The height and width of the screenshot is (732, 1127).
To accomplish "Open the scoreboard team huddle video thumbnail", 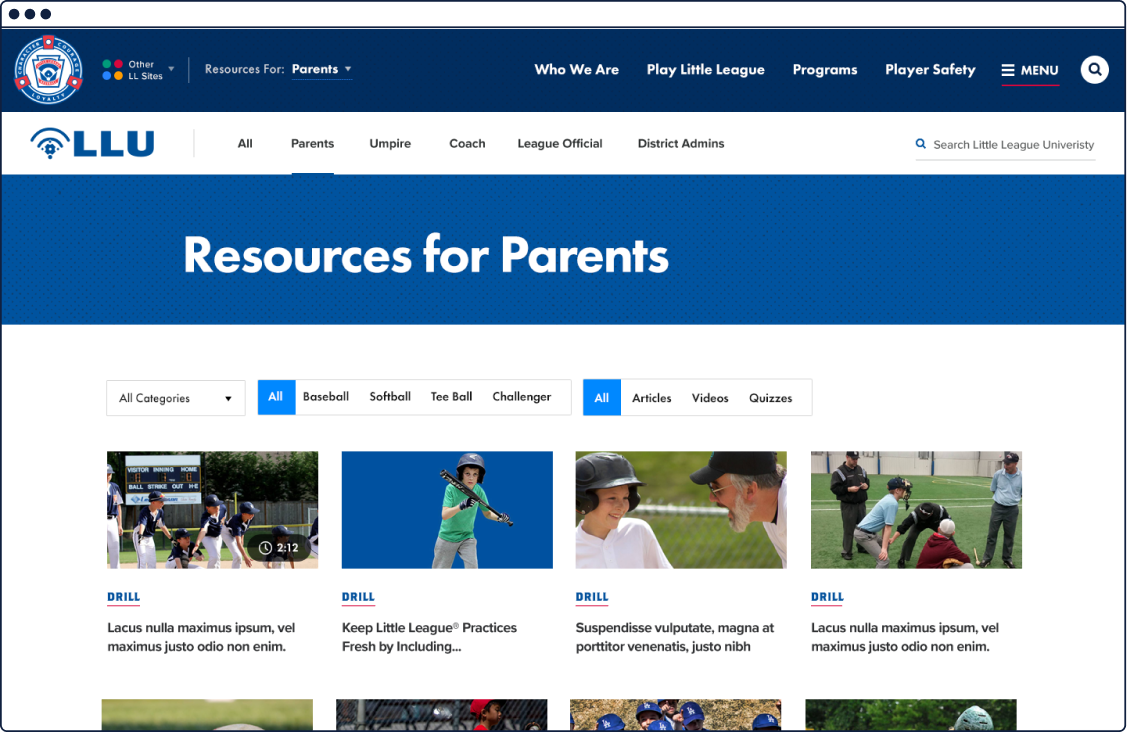I will tap(212, 510).
